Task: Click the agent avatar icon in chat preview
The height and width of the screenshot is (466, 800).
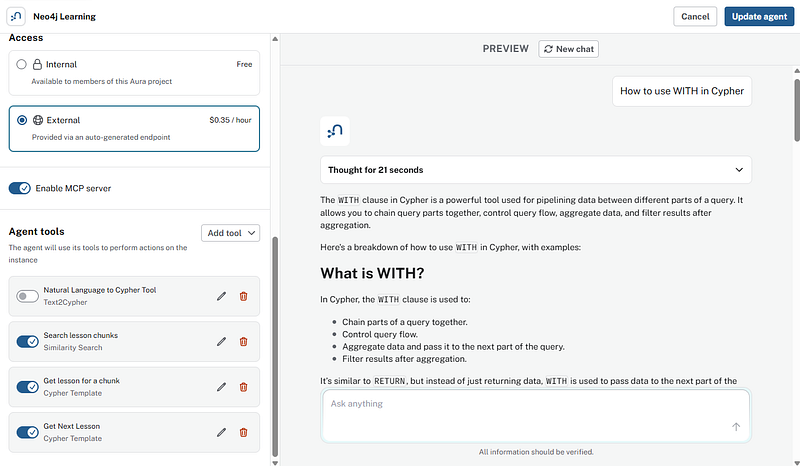Action: pos(335,131)
